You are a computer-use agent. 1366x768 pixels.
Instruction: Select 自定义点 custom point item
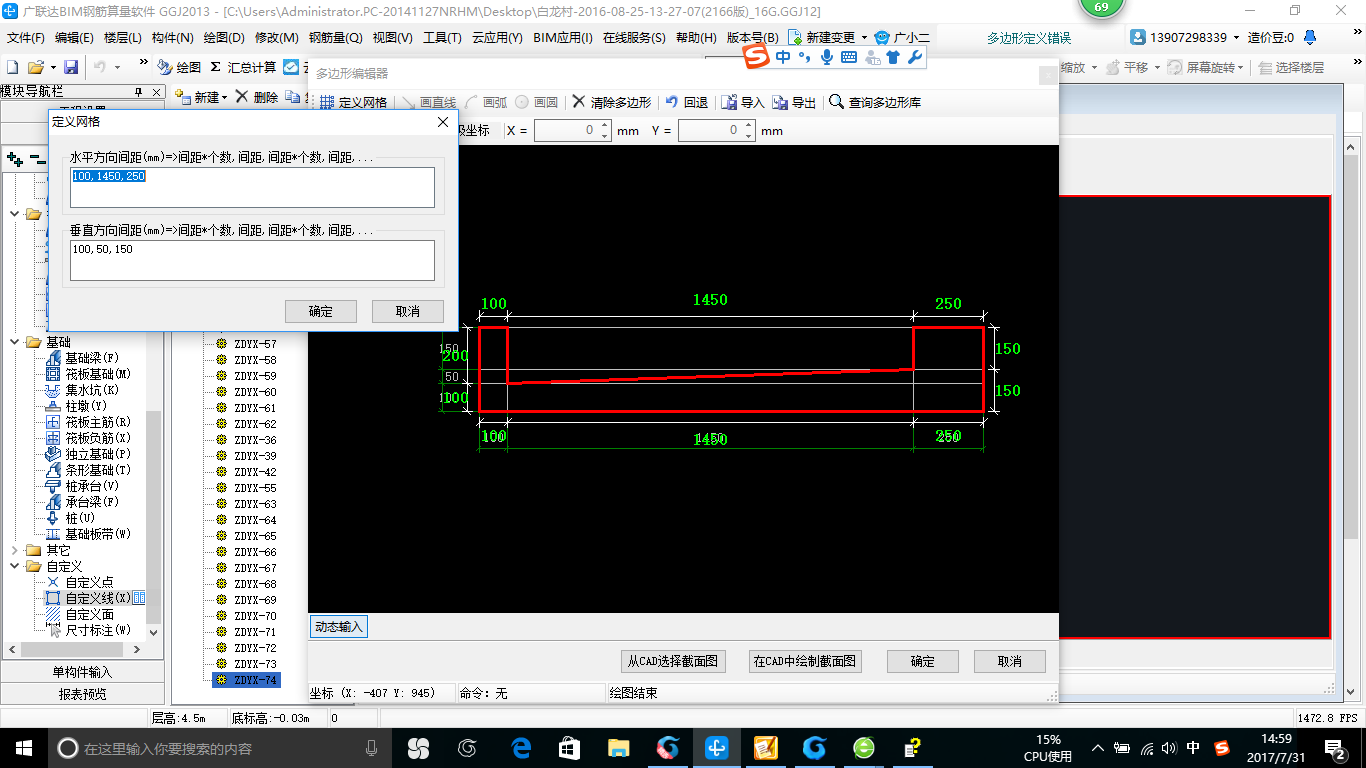pos(79,582)
